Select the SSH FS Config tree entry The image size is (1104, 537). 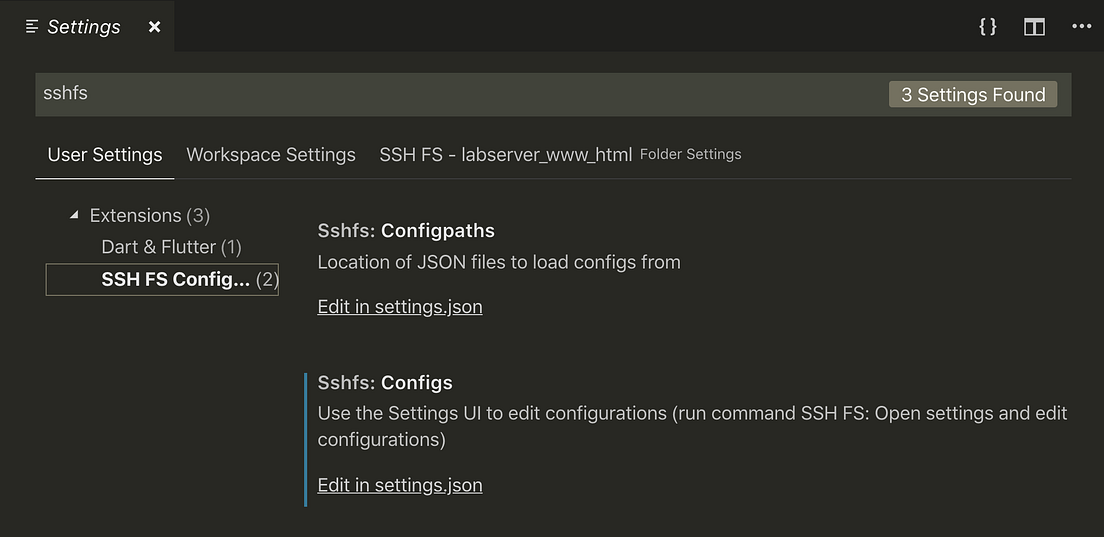175,279
